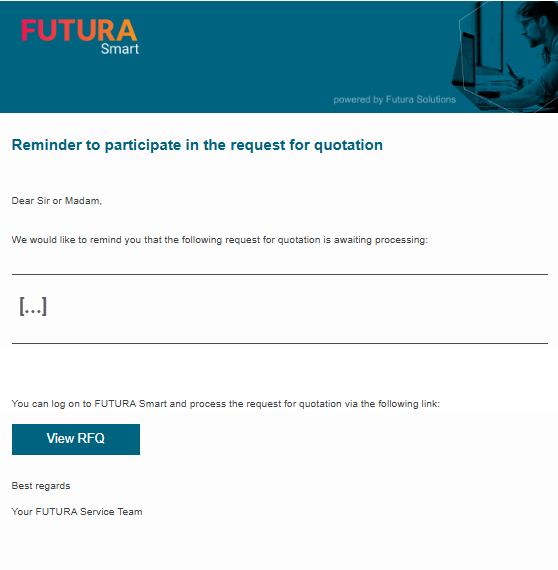558x570 pixels.
Task: Open the request via View RFQ button
Action: [x=76, y=439]
